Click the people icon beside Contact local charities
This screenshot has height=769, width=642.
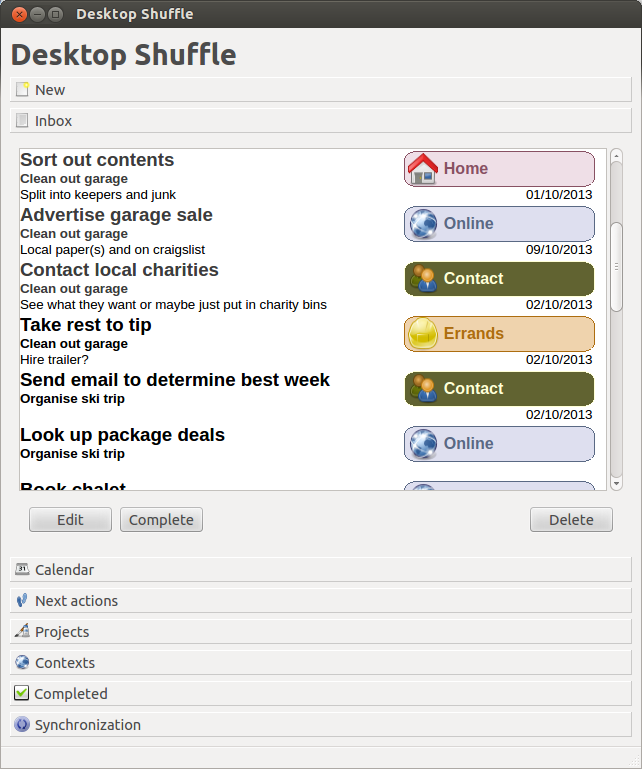point(423,279)
